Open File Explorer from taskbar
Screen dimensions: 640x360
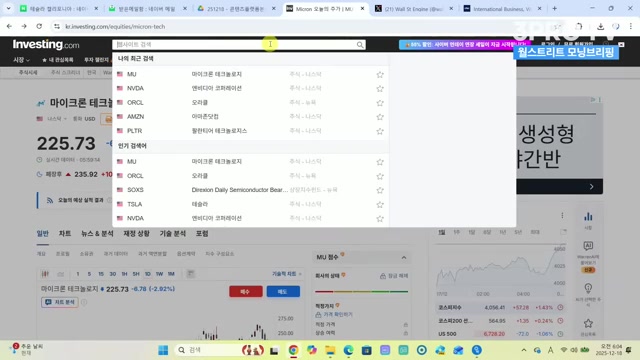pos(330,350)
